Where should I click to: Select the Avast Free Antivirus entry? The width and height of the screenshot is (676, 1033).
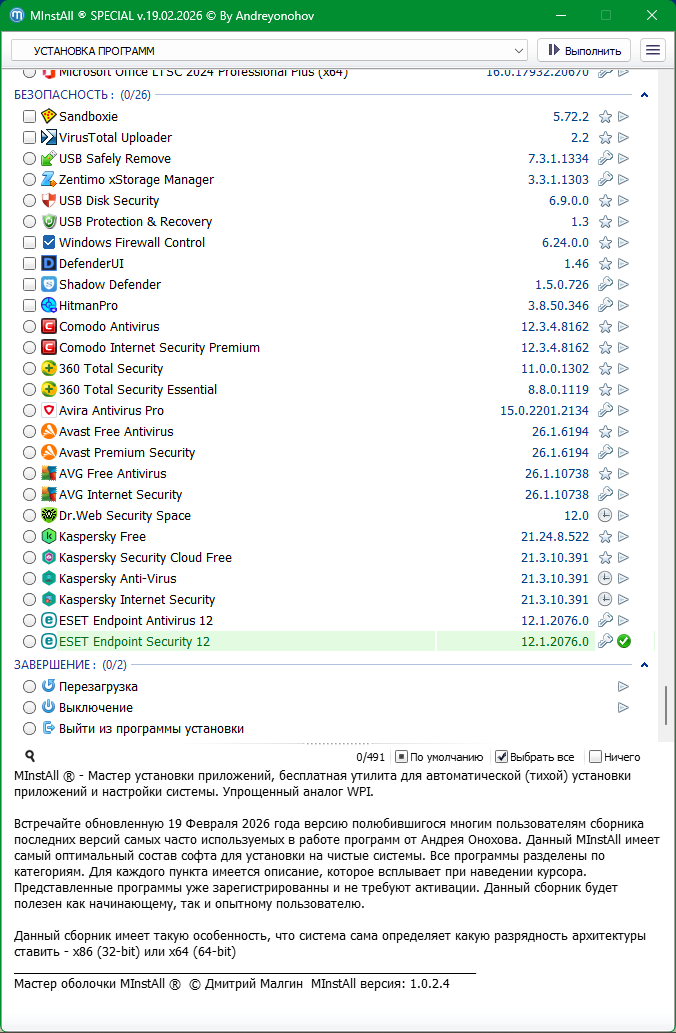pos(116,432)
